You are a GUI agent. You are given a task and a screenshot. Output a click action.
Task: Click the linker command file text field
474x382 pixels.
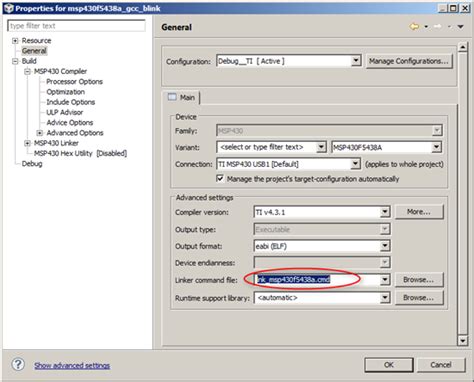(x=317, y=280)
